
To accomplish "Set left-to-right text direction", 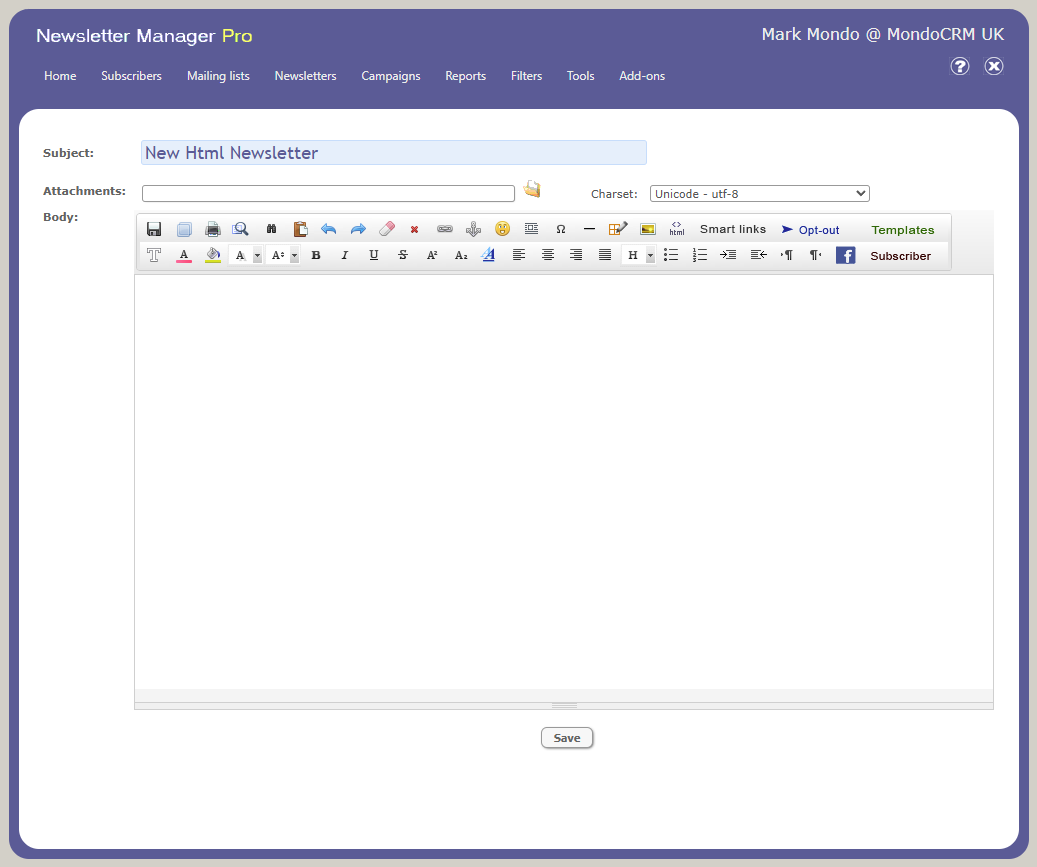I will pos(786,255).
